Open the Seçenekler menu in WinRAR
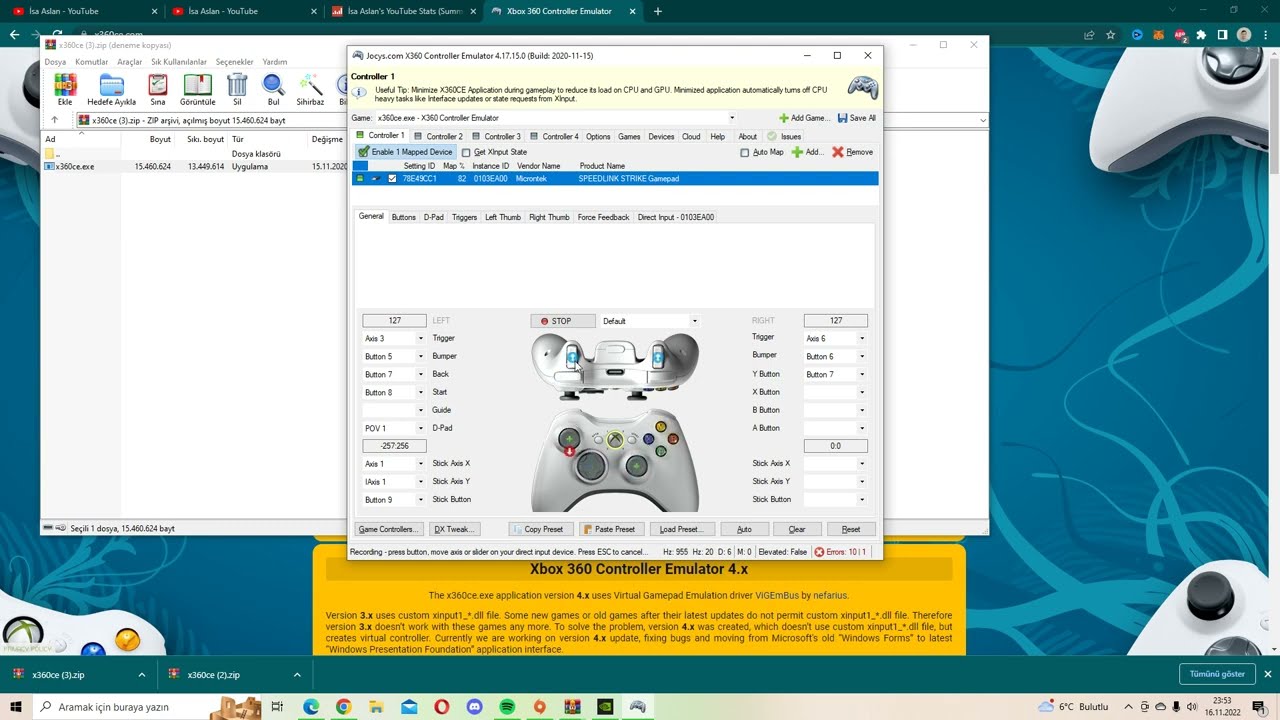This screenshot has width=1280, height=720. click(235, 62)
